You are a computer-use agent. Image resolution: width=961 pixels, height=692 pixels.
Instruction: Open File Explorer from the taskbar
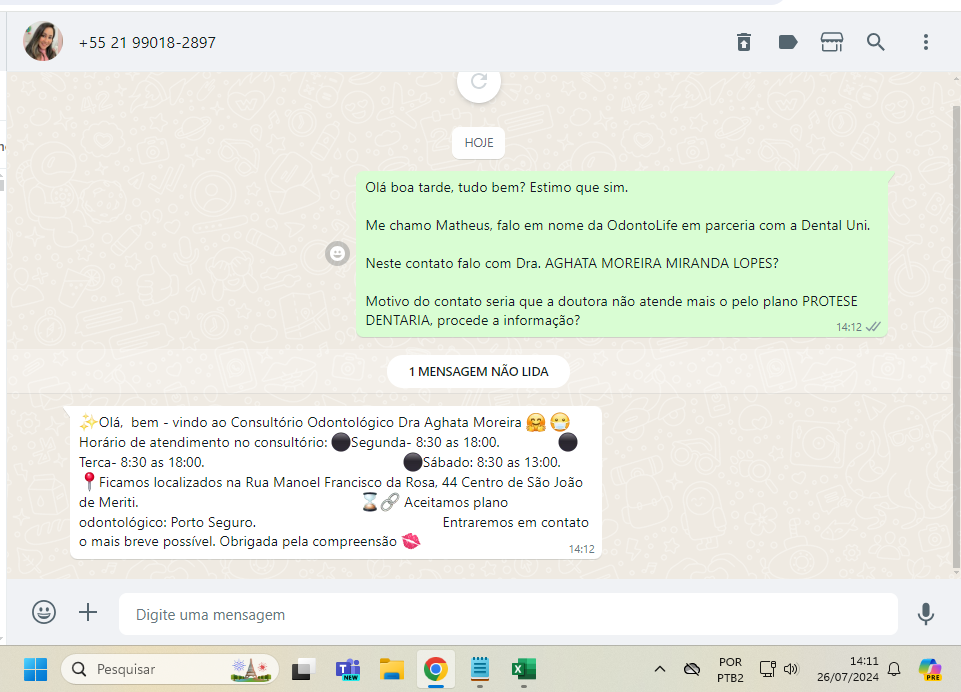(x=392, y=669)
